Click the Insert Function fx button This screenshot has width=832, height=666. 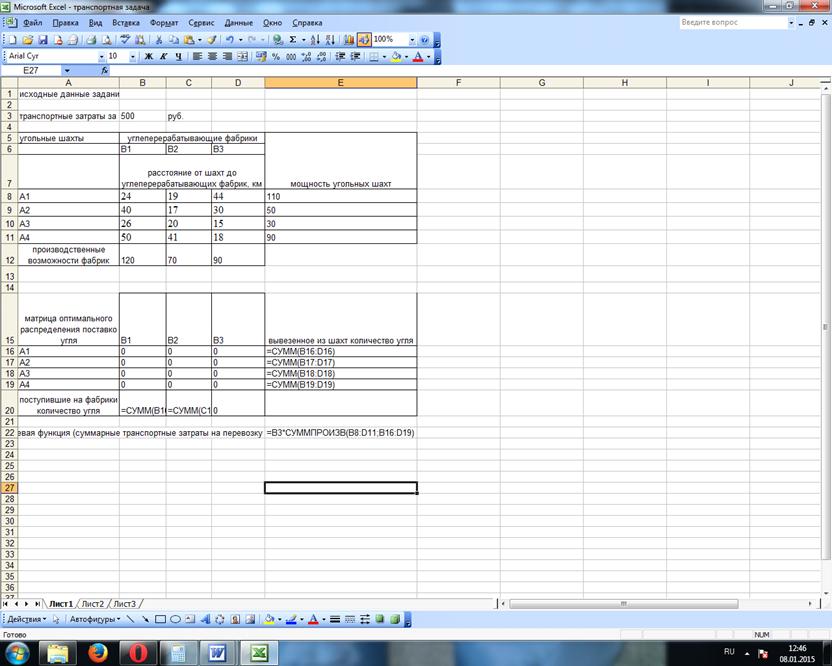point(104,71)
